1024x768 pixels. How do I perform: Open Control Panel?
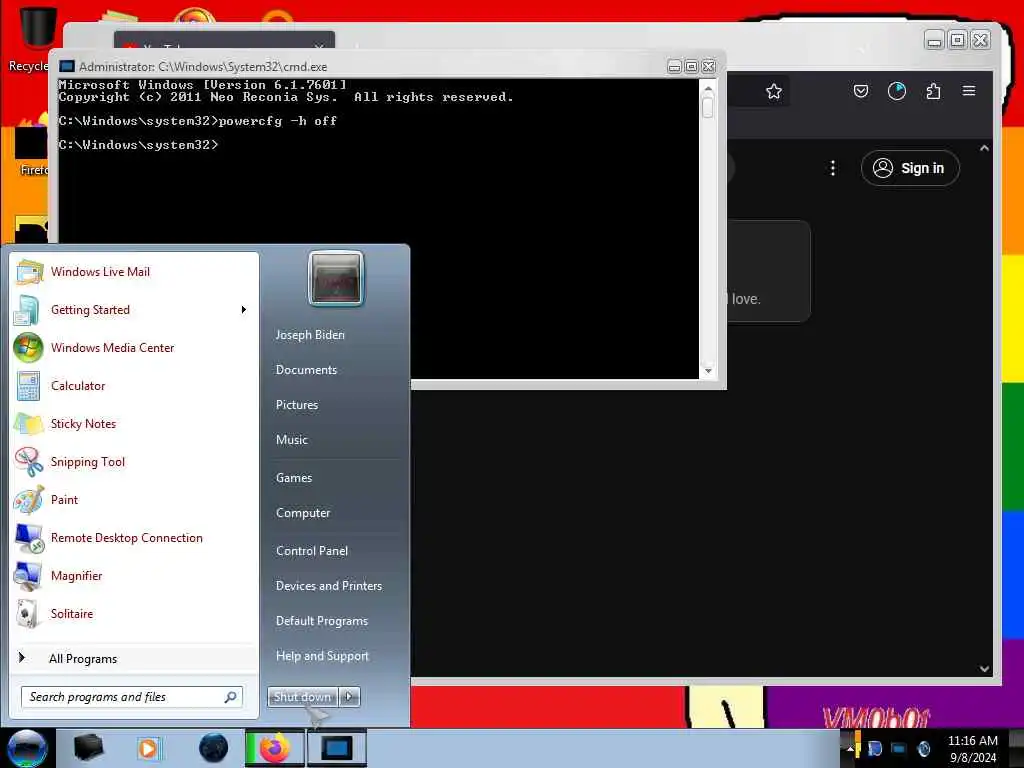312,551
